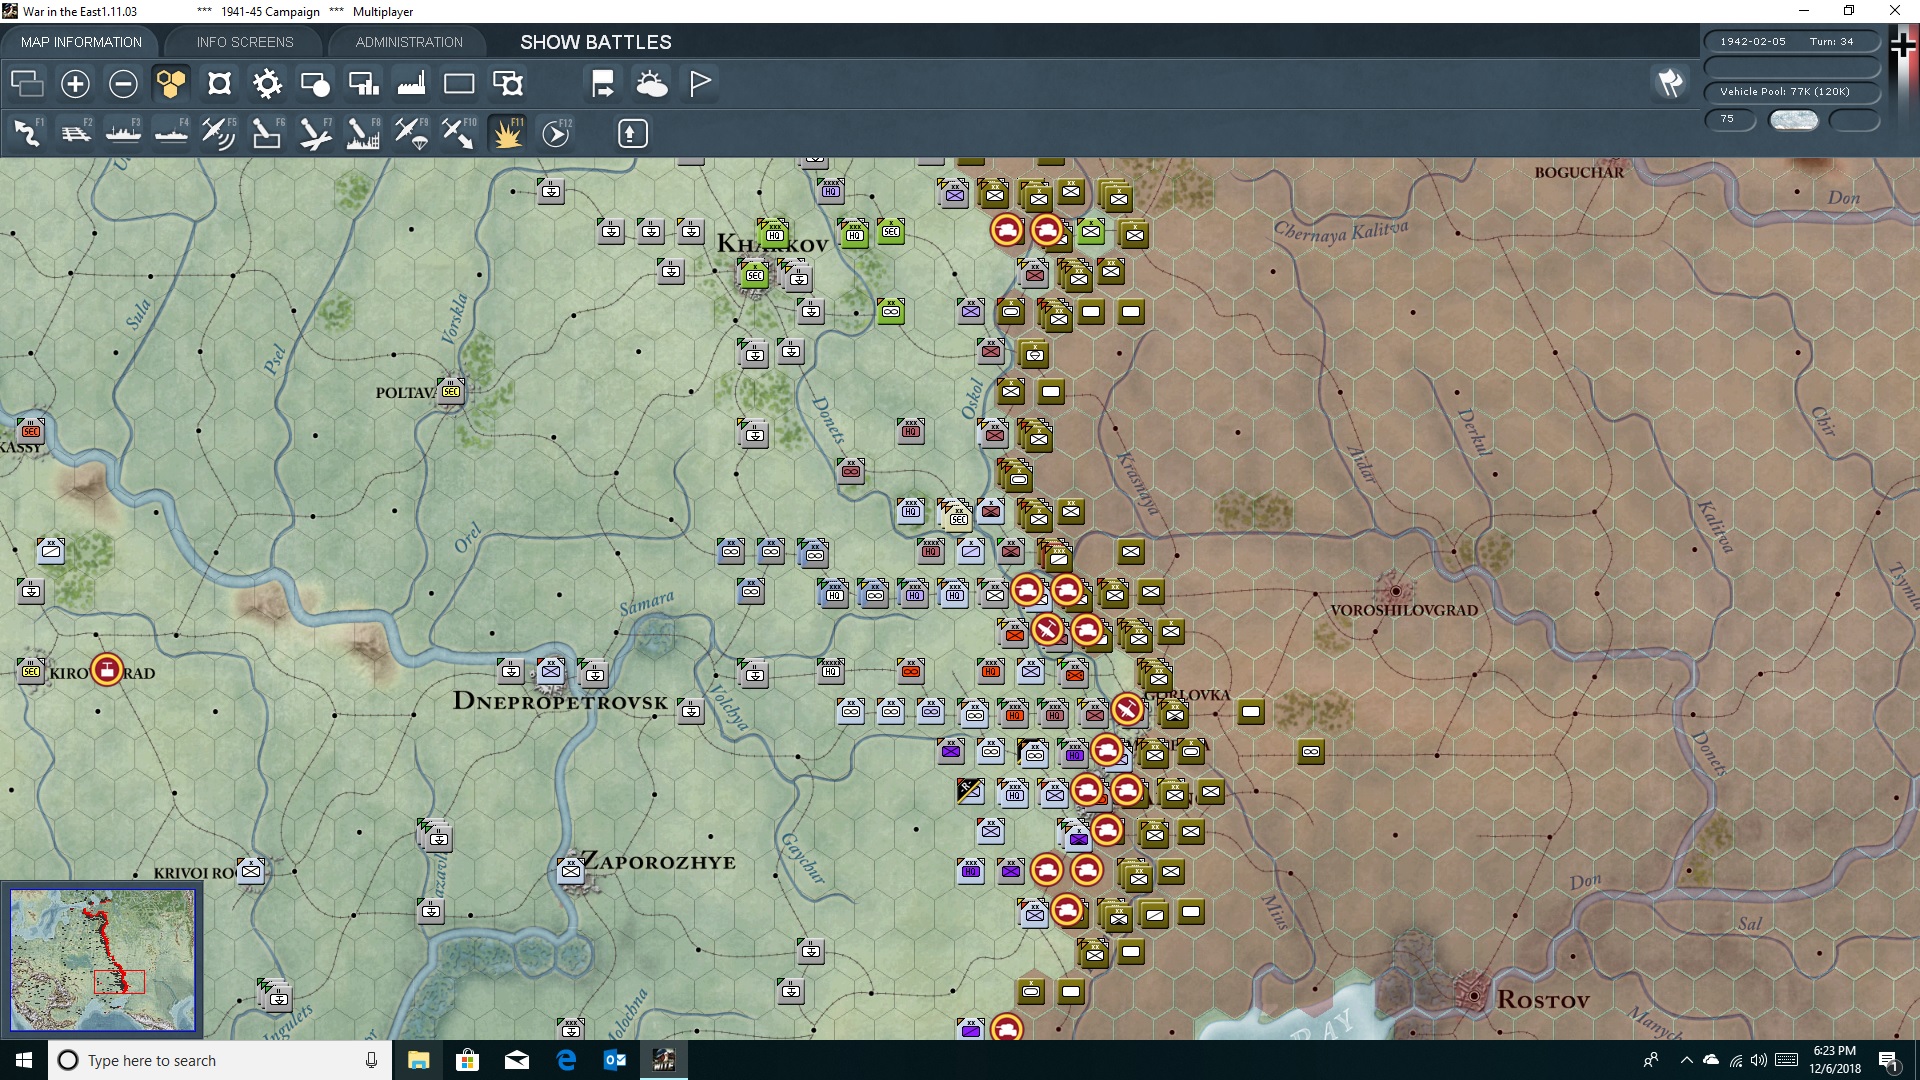The image size is (1920, 1080).
Task: Select Air transfer F10 icon
Action: point(459,133)
